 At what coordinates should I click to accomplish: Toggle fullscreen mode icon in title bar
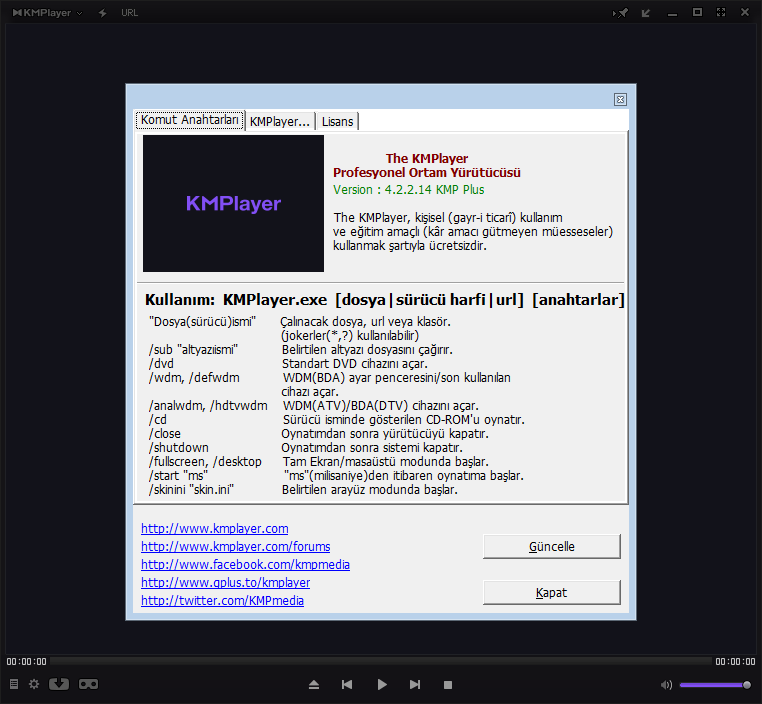click(721, 12)
